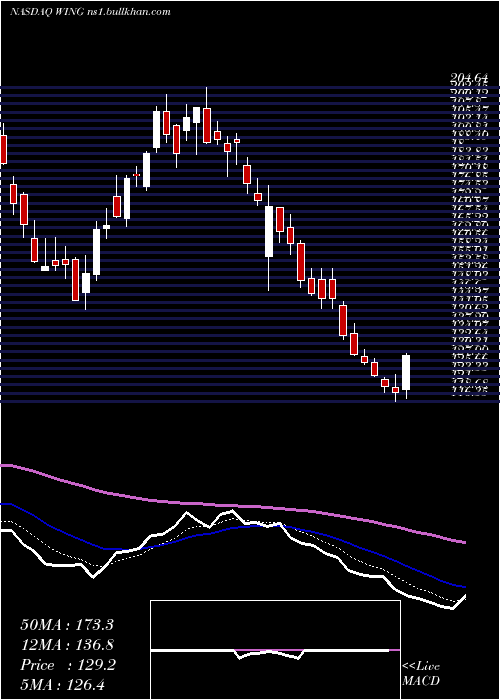Viewport: 500px width, 700px height.
Task: Click the 5MA : 126.4 value
Action: click(x=62, y=685)
